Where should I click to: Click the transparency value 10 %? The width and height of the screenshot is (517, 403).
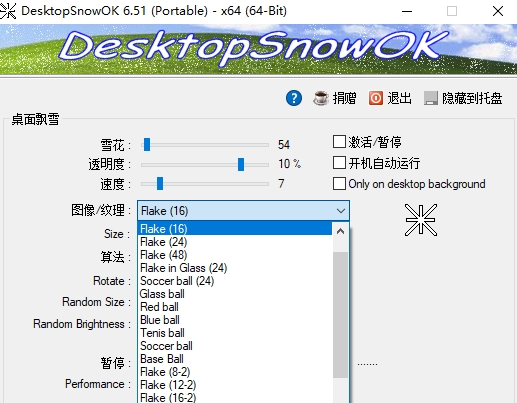(x=289, y=164)
